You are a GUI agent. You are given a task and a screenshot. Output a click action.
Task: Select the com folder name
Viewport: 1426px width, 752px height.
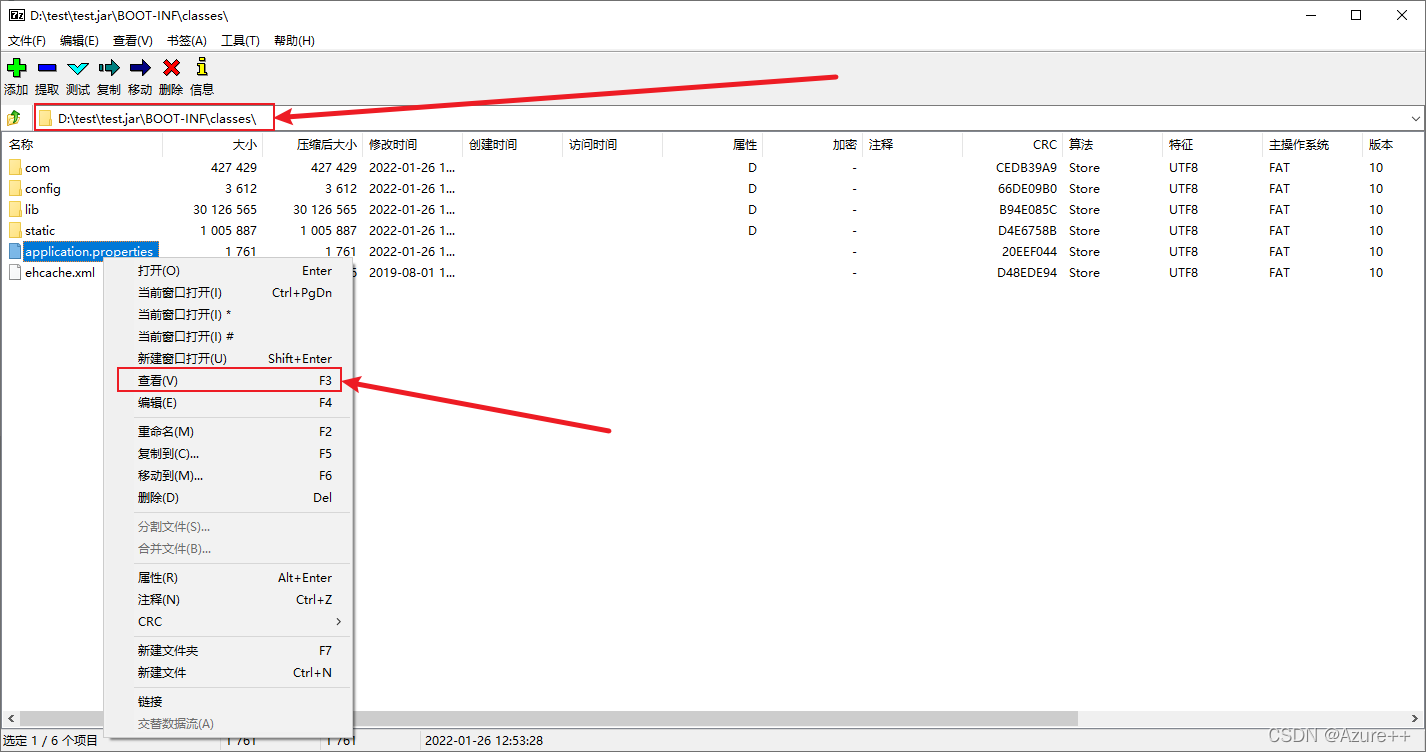[37, 167]
